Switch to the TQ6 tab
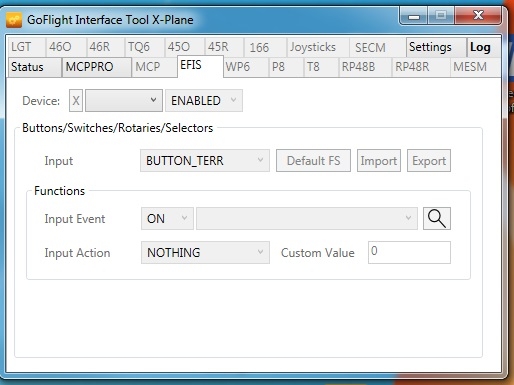 [144, 47]
